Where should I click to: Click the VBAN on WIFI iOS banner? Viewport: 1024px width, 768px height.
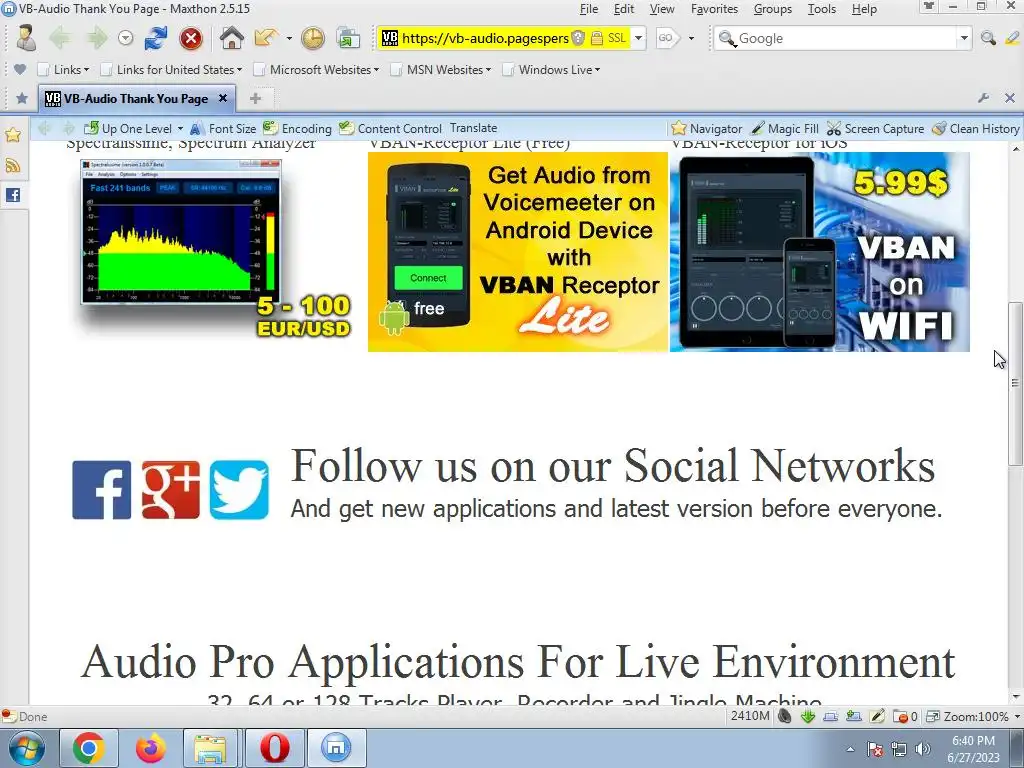click(820, 252)
